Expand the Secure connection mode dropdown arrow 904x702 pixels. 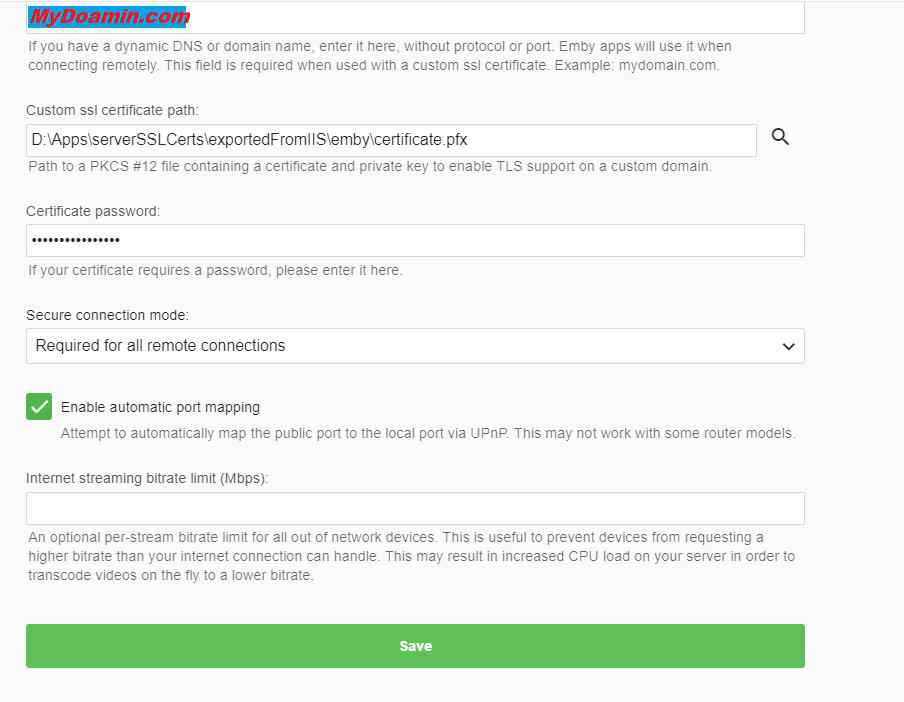click(x=788, y=346)
